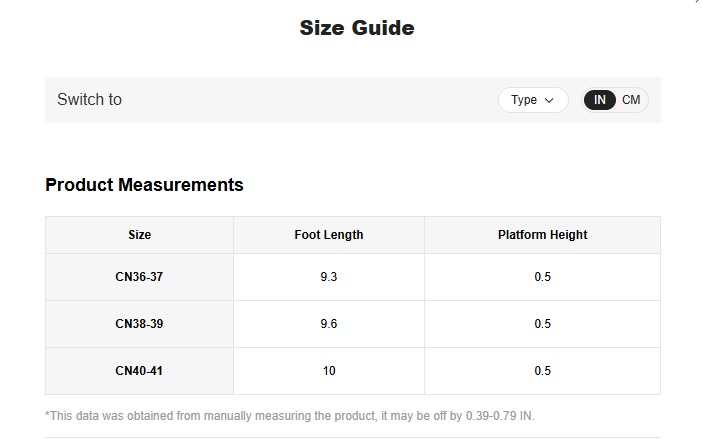Click the Product Measurements heading
The image size is (702, 448).
(x=144, y=185)
